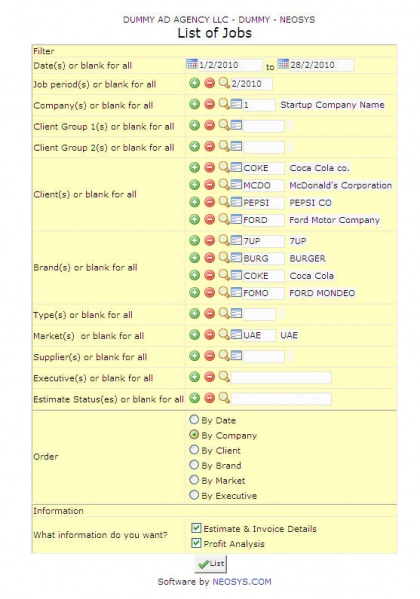Click the MCDO client code field

point(264,185)
